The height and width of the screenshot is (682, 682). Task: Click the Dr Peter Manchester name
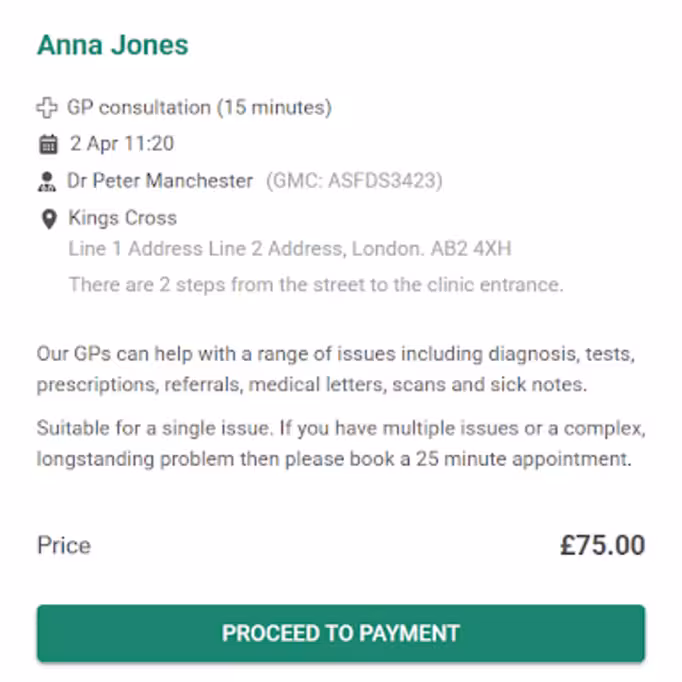160,181
